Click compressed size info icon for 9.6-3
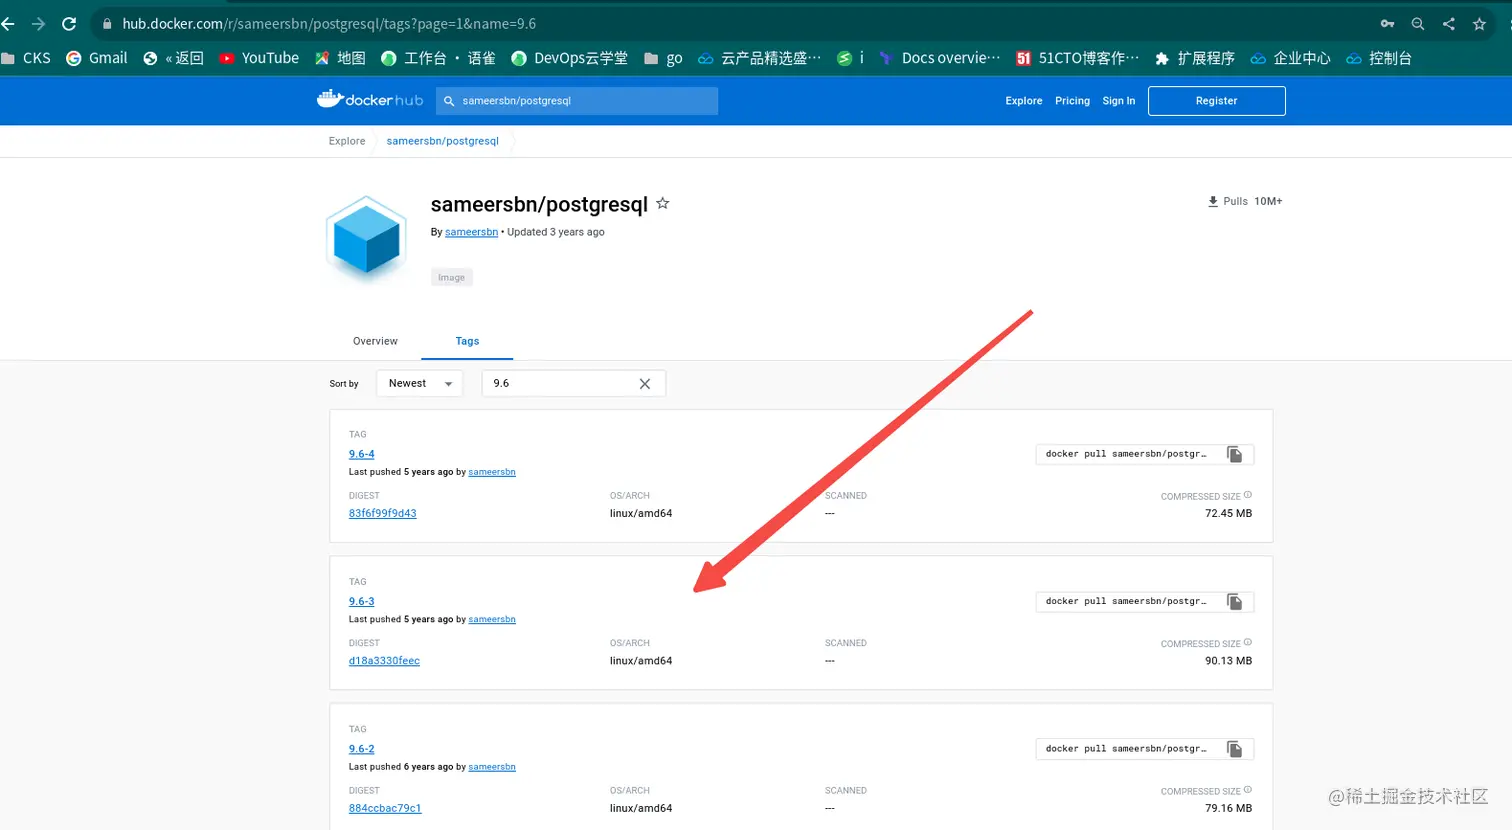 pyautogui.click(x=1247, y=643)
